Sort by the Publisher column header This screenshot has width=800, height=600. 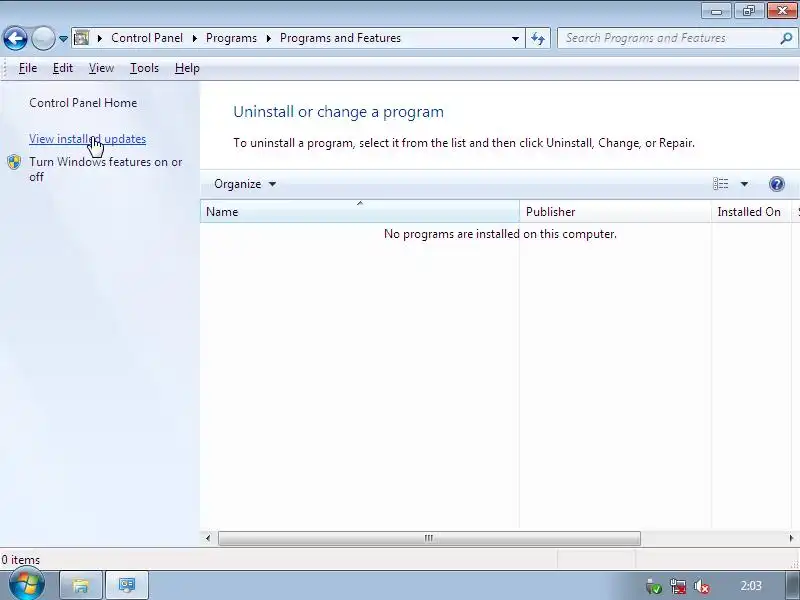pos(615,212)
